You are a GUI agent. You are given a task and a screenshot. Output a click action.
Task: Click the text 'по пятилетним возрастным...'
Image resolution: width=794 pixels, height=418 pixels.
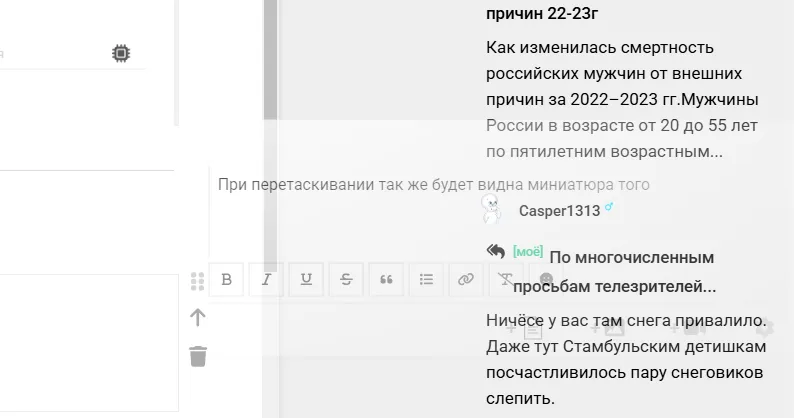pos(604,151)
